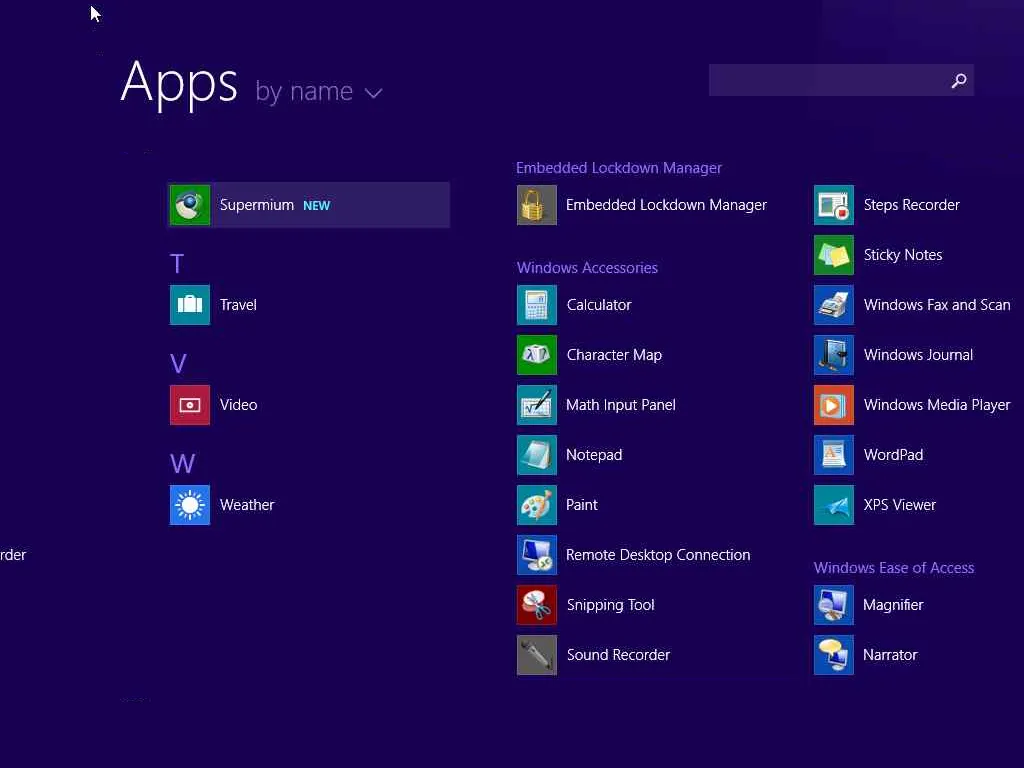Open the Windows Fax and Scan icon
The image size is (1024, 768).
click(834, 305)
